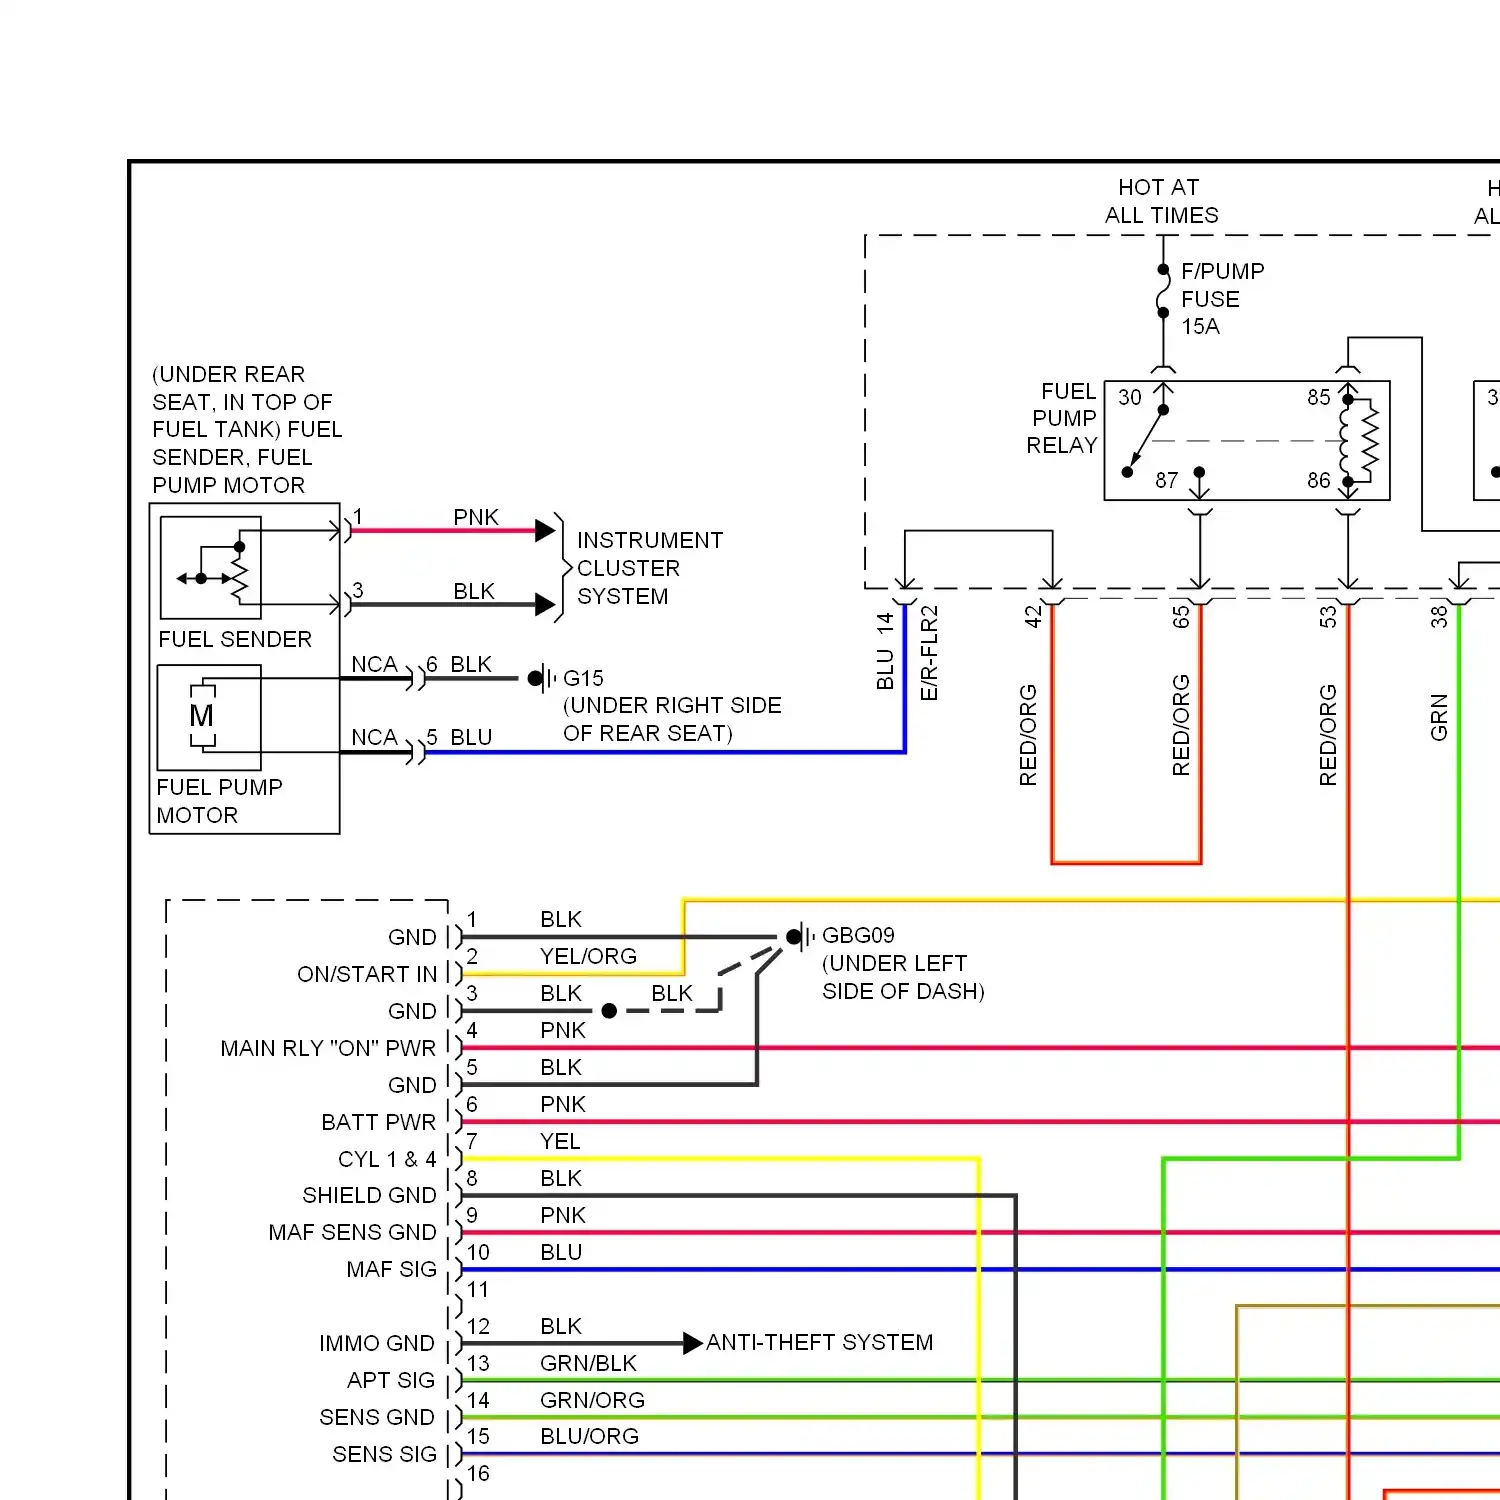Click the 'NCA' label beside pin 5 BLU

point(374,737)
